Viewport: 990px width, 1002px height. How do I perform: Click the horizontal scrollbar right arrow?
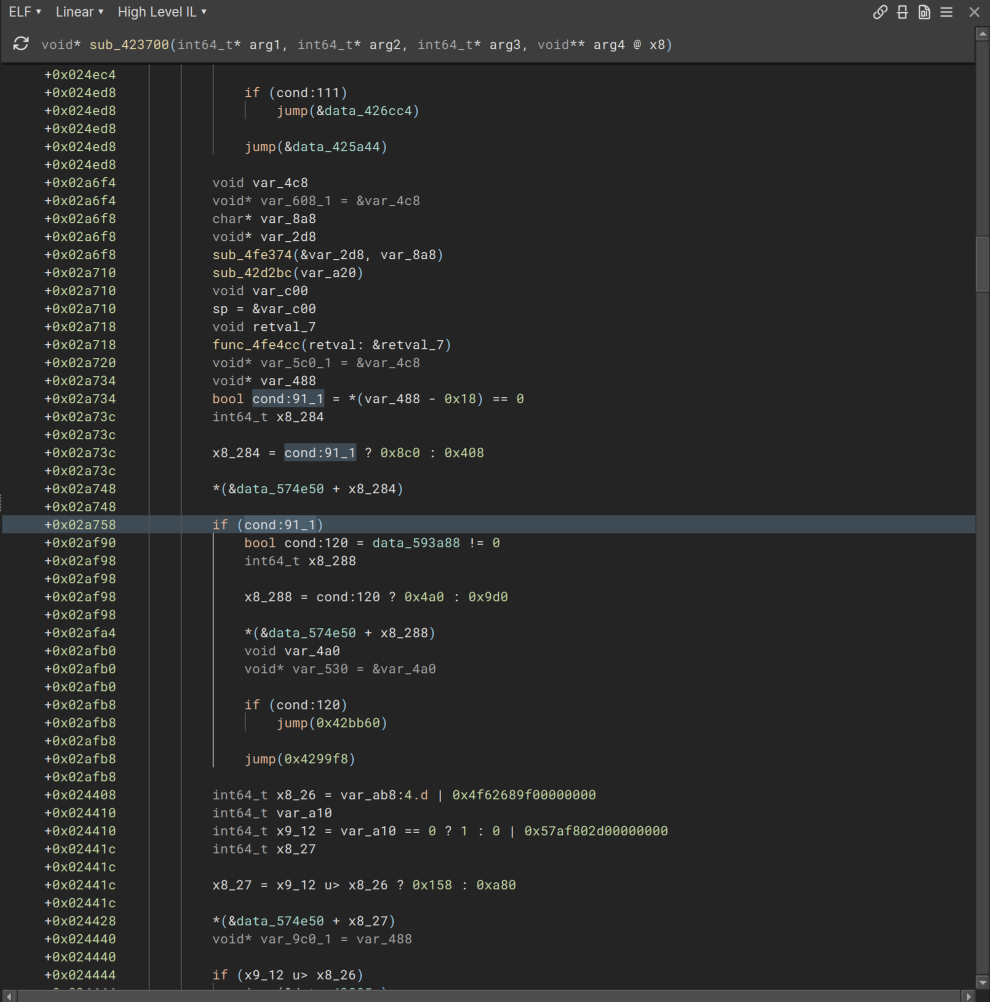pos(967,996)
